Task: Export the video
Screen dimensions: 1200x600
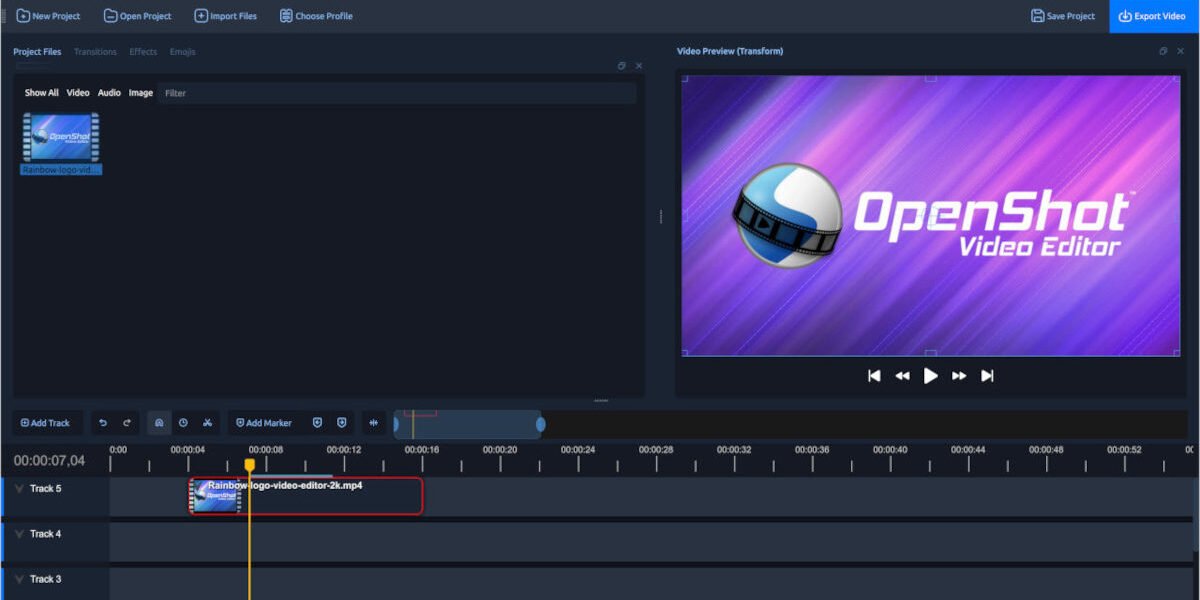Action: point(1154,16)
